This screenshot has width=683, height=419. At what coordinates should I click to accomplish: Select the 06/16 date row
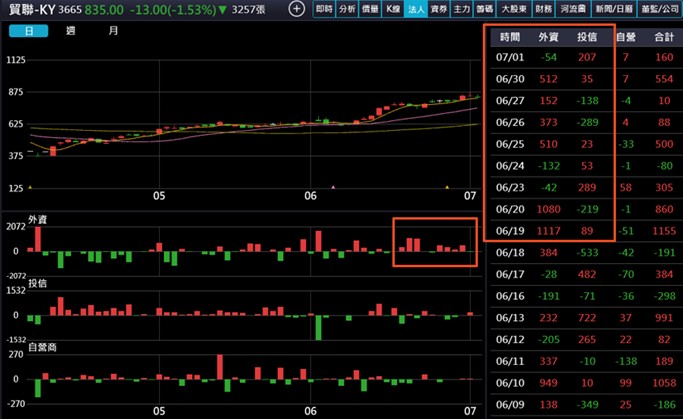[586, 296]
